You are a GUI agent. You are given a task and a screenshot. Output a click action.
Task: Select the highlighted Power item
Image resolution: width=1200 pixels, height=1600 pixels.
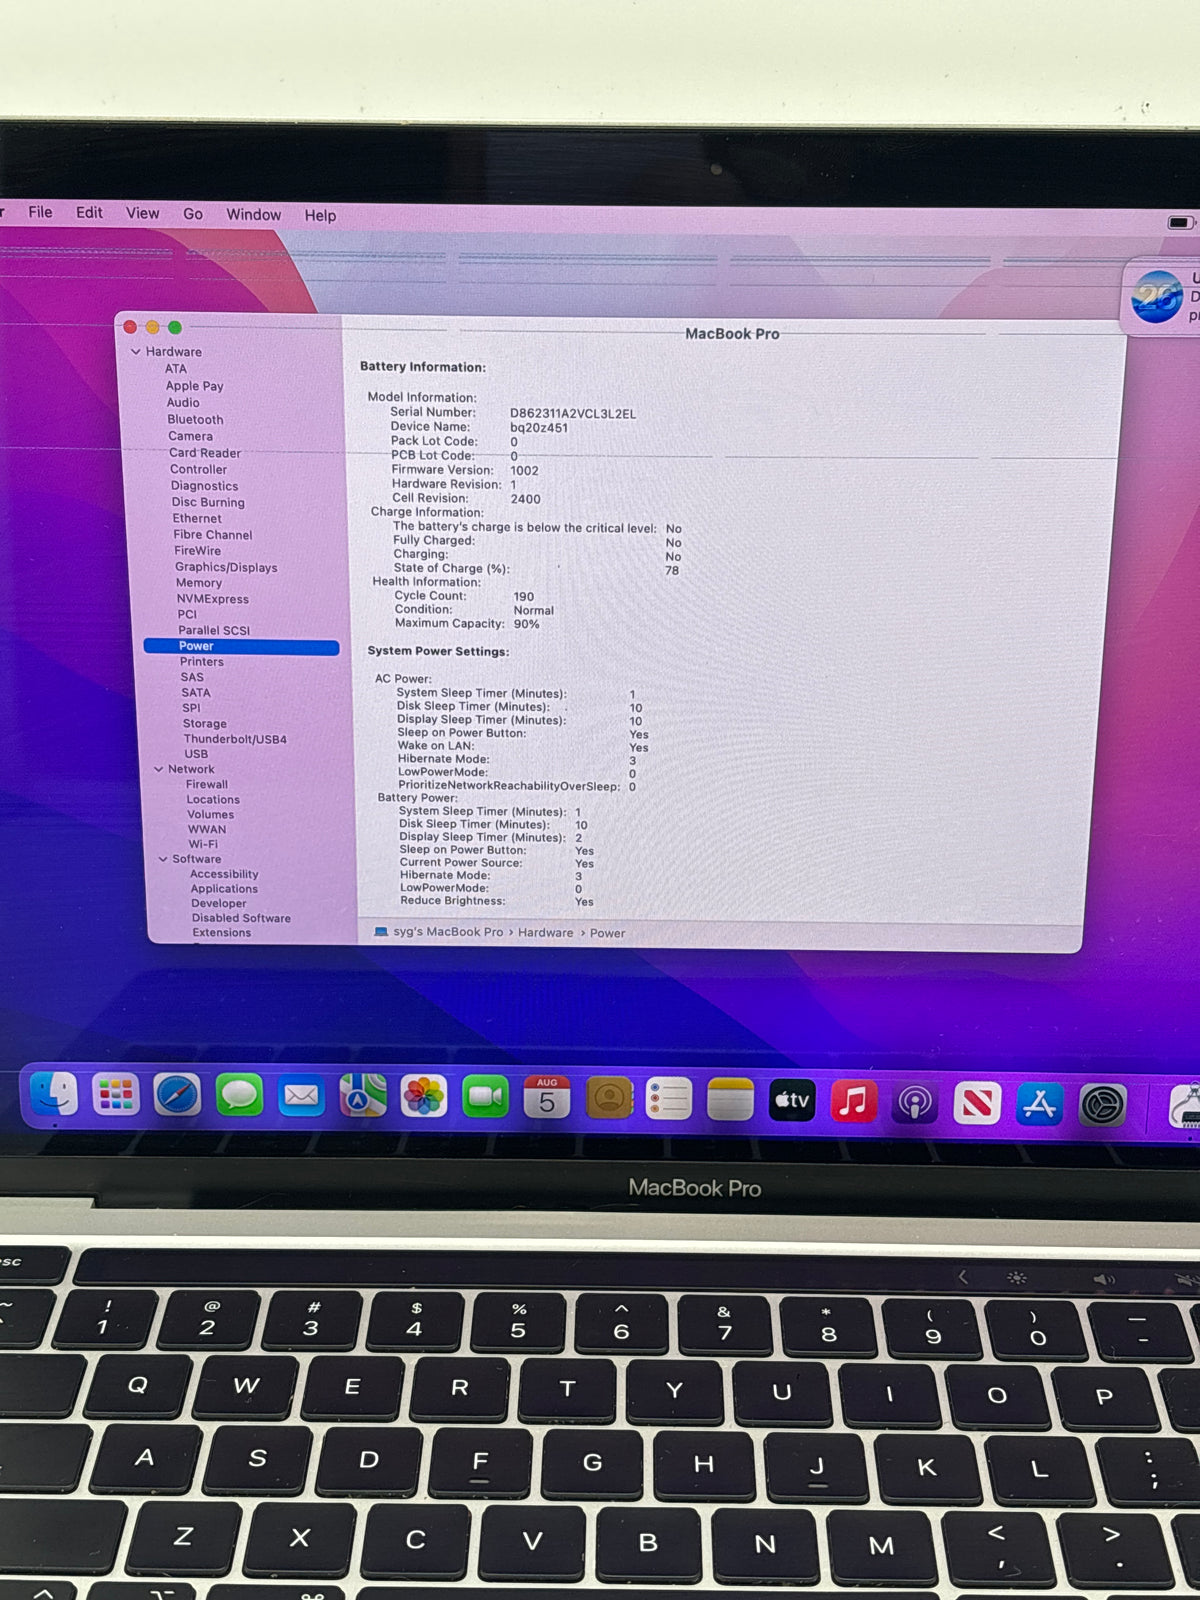point(241,646)
